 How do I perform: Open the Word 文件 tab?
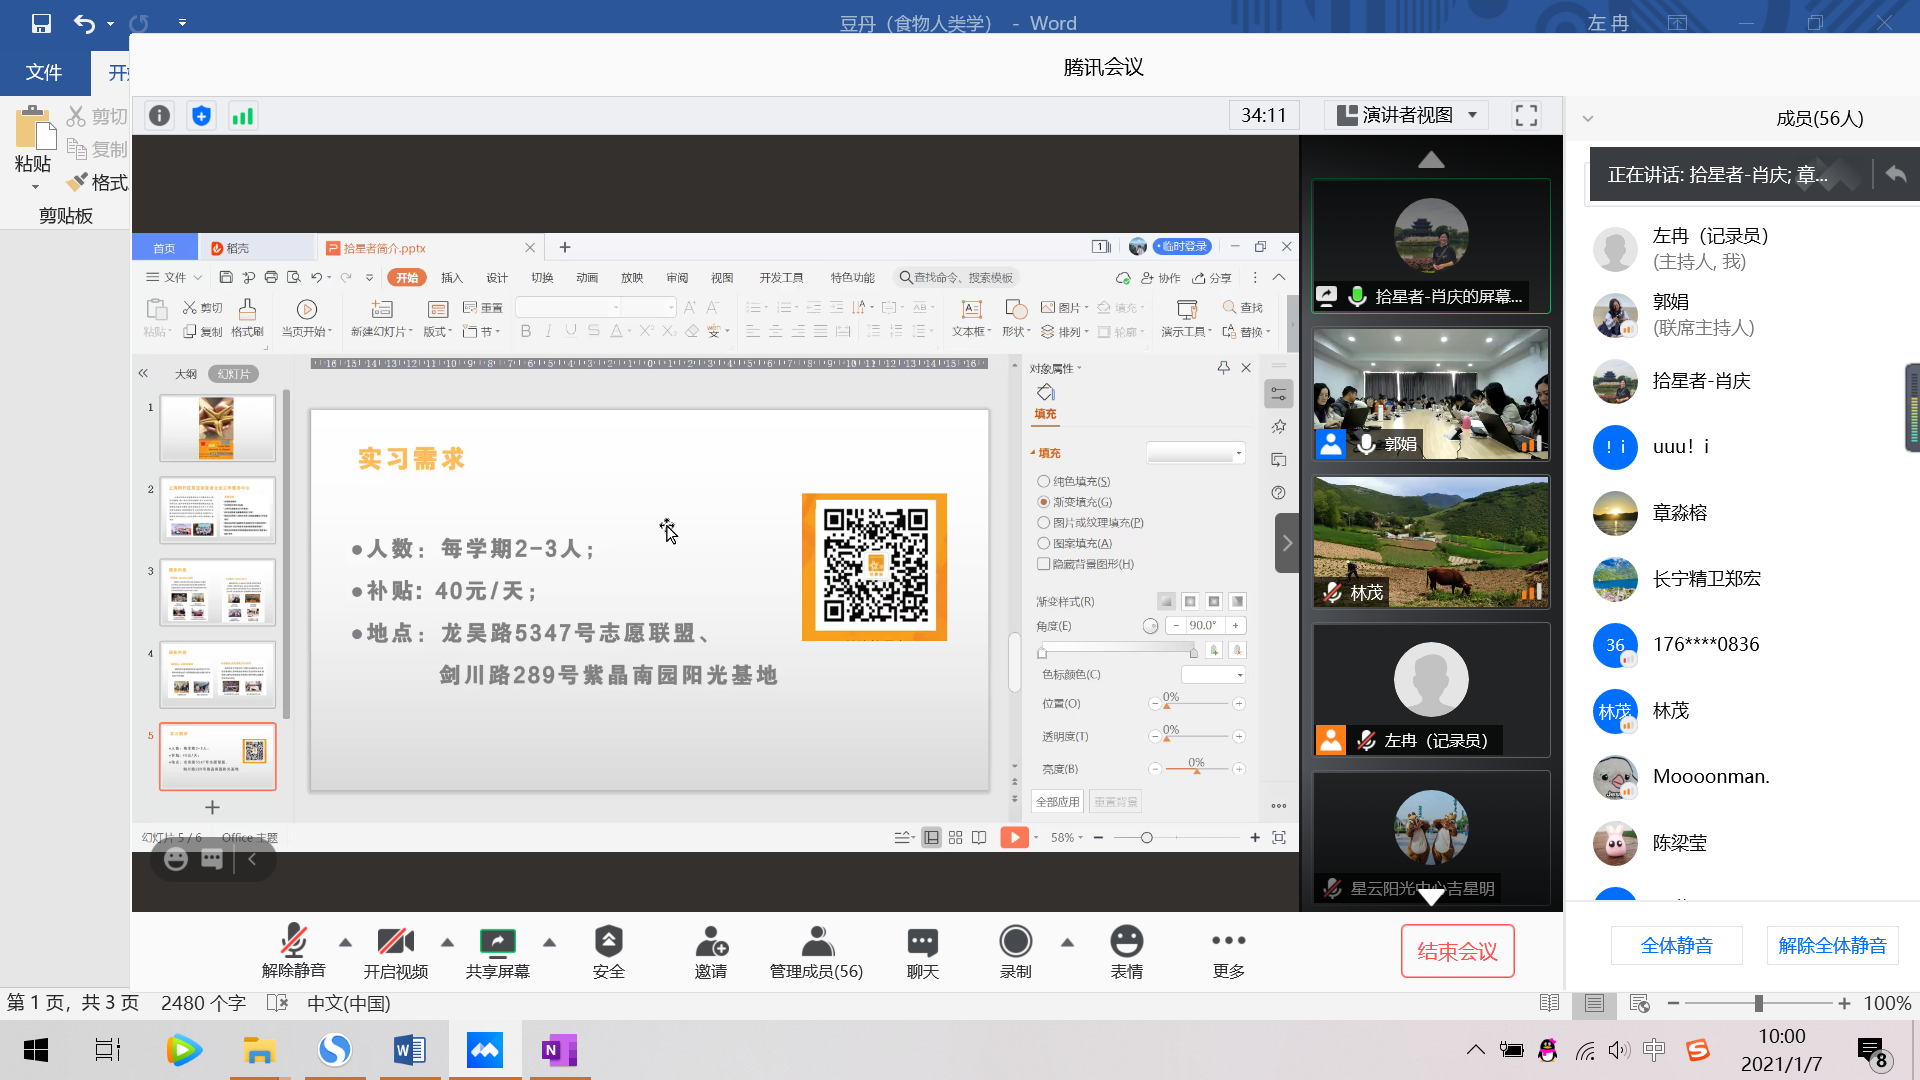(43, 72)
